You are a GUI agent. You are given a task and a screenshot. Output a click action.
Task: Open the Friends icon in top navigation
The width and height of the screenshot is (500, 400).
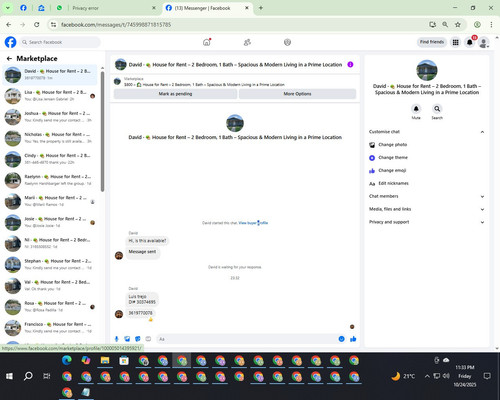[247, 42]
